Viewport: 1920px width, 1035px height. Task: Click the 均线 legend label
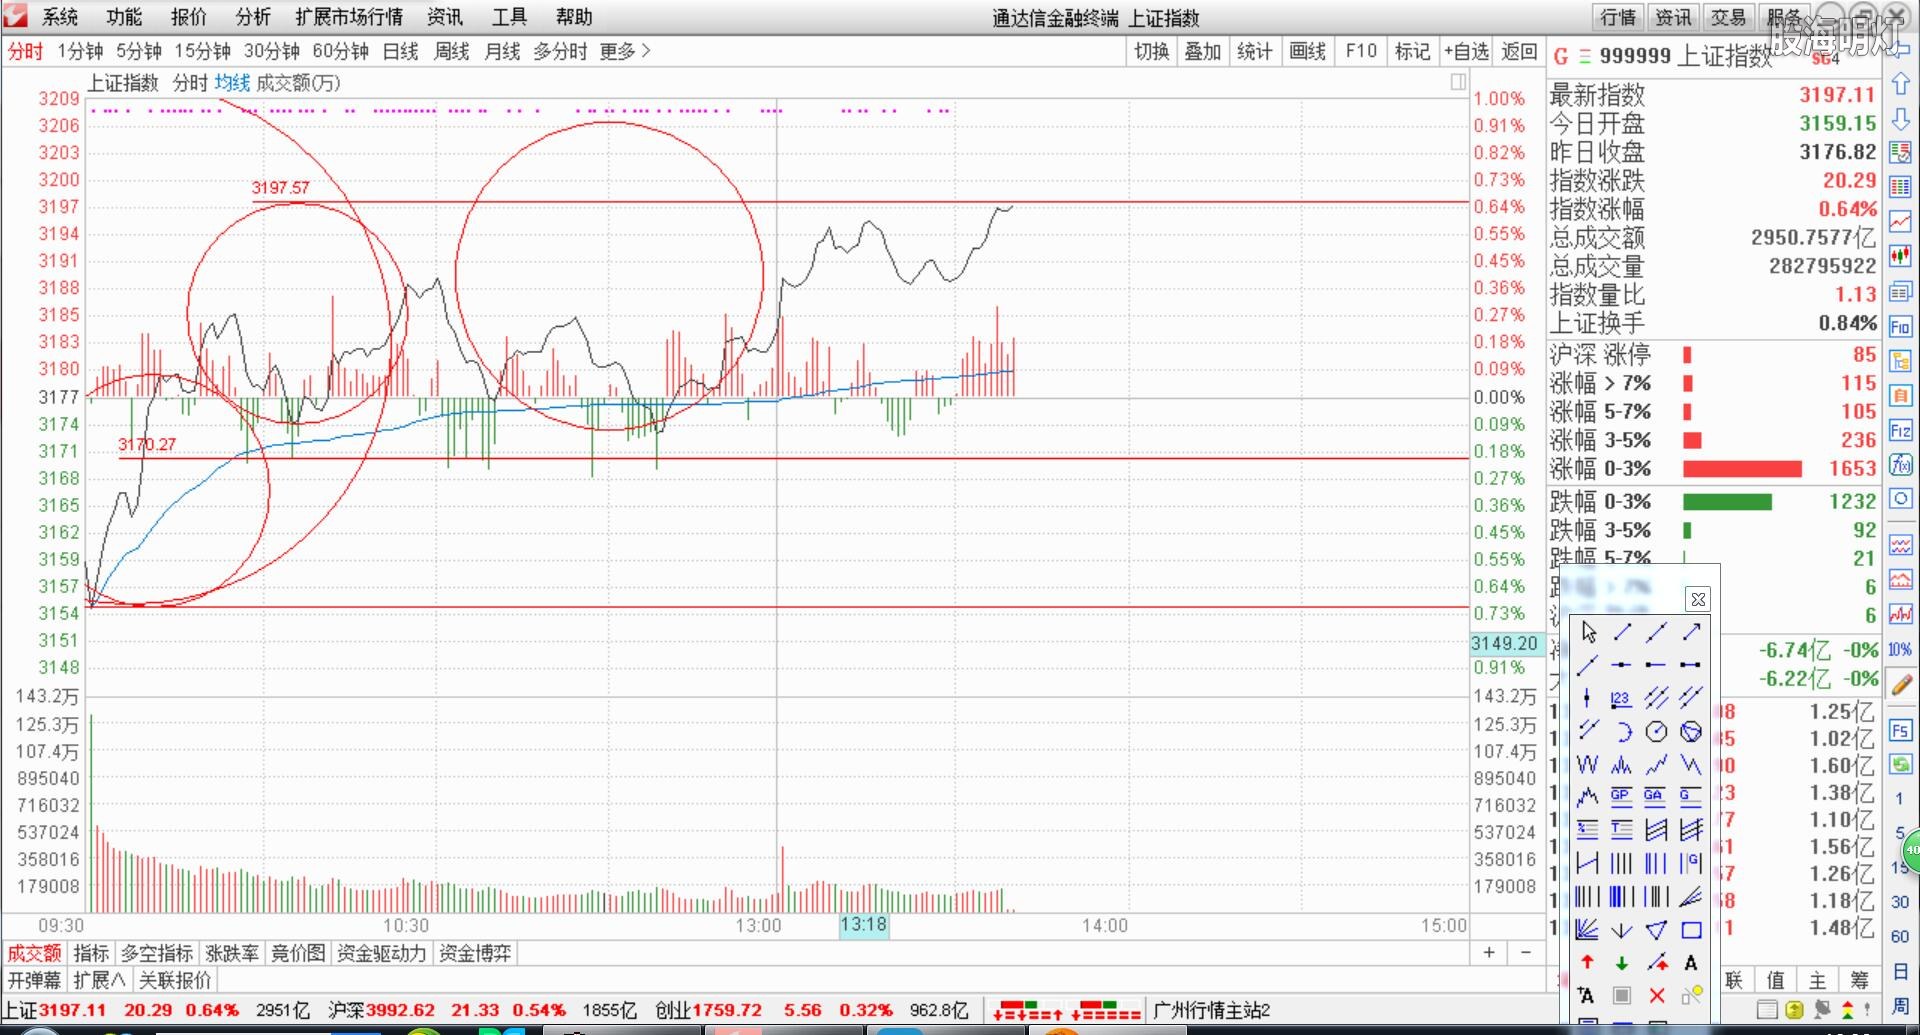[232, 83]
